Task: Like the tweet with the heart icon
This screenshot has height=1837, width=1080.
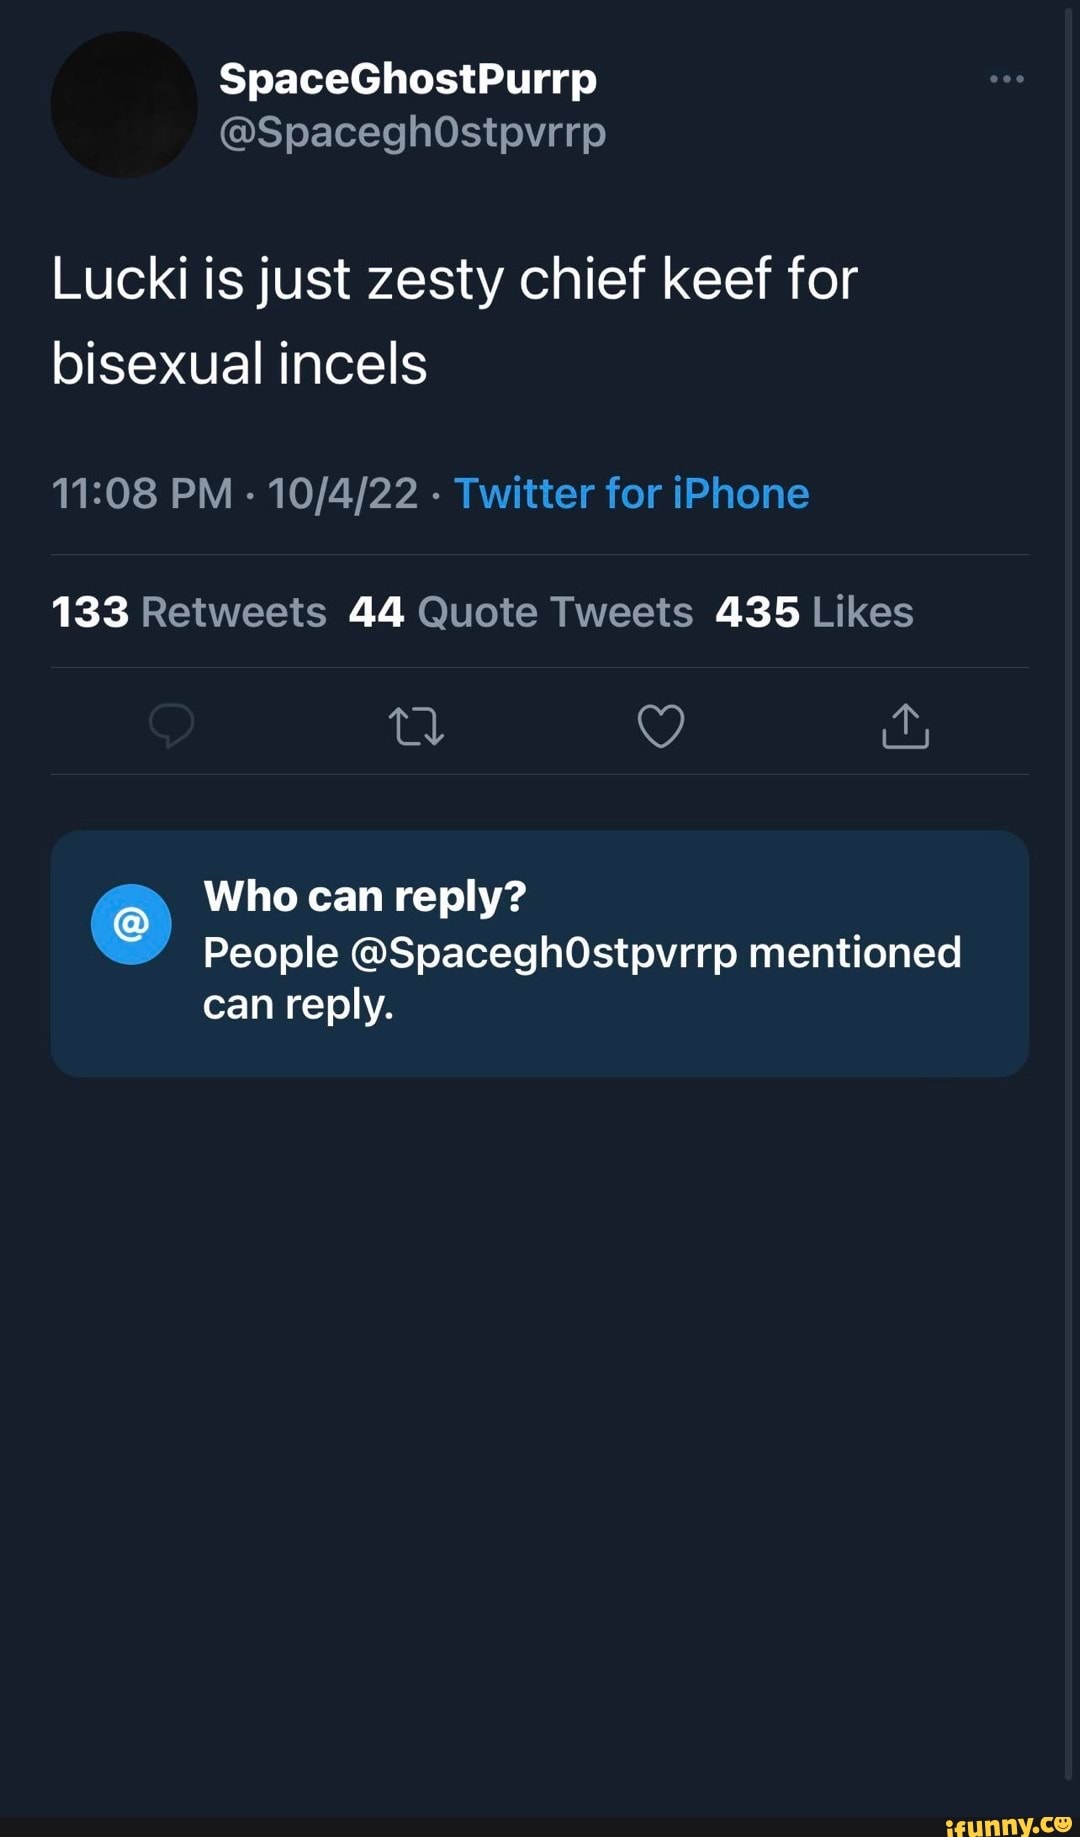Action: pyautogui.click(x=661, y=726)
